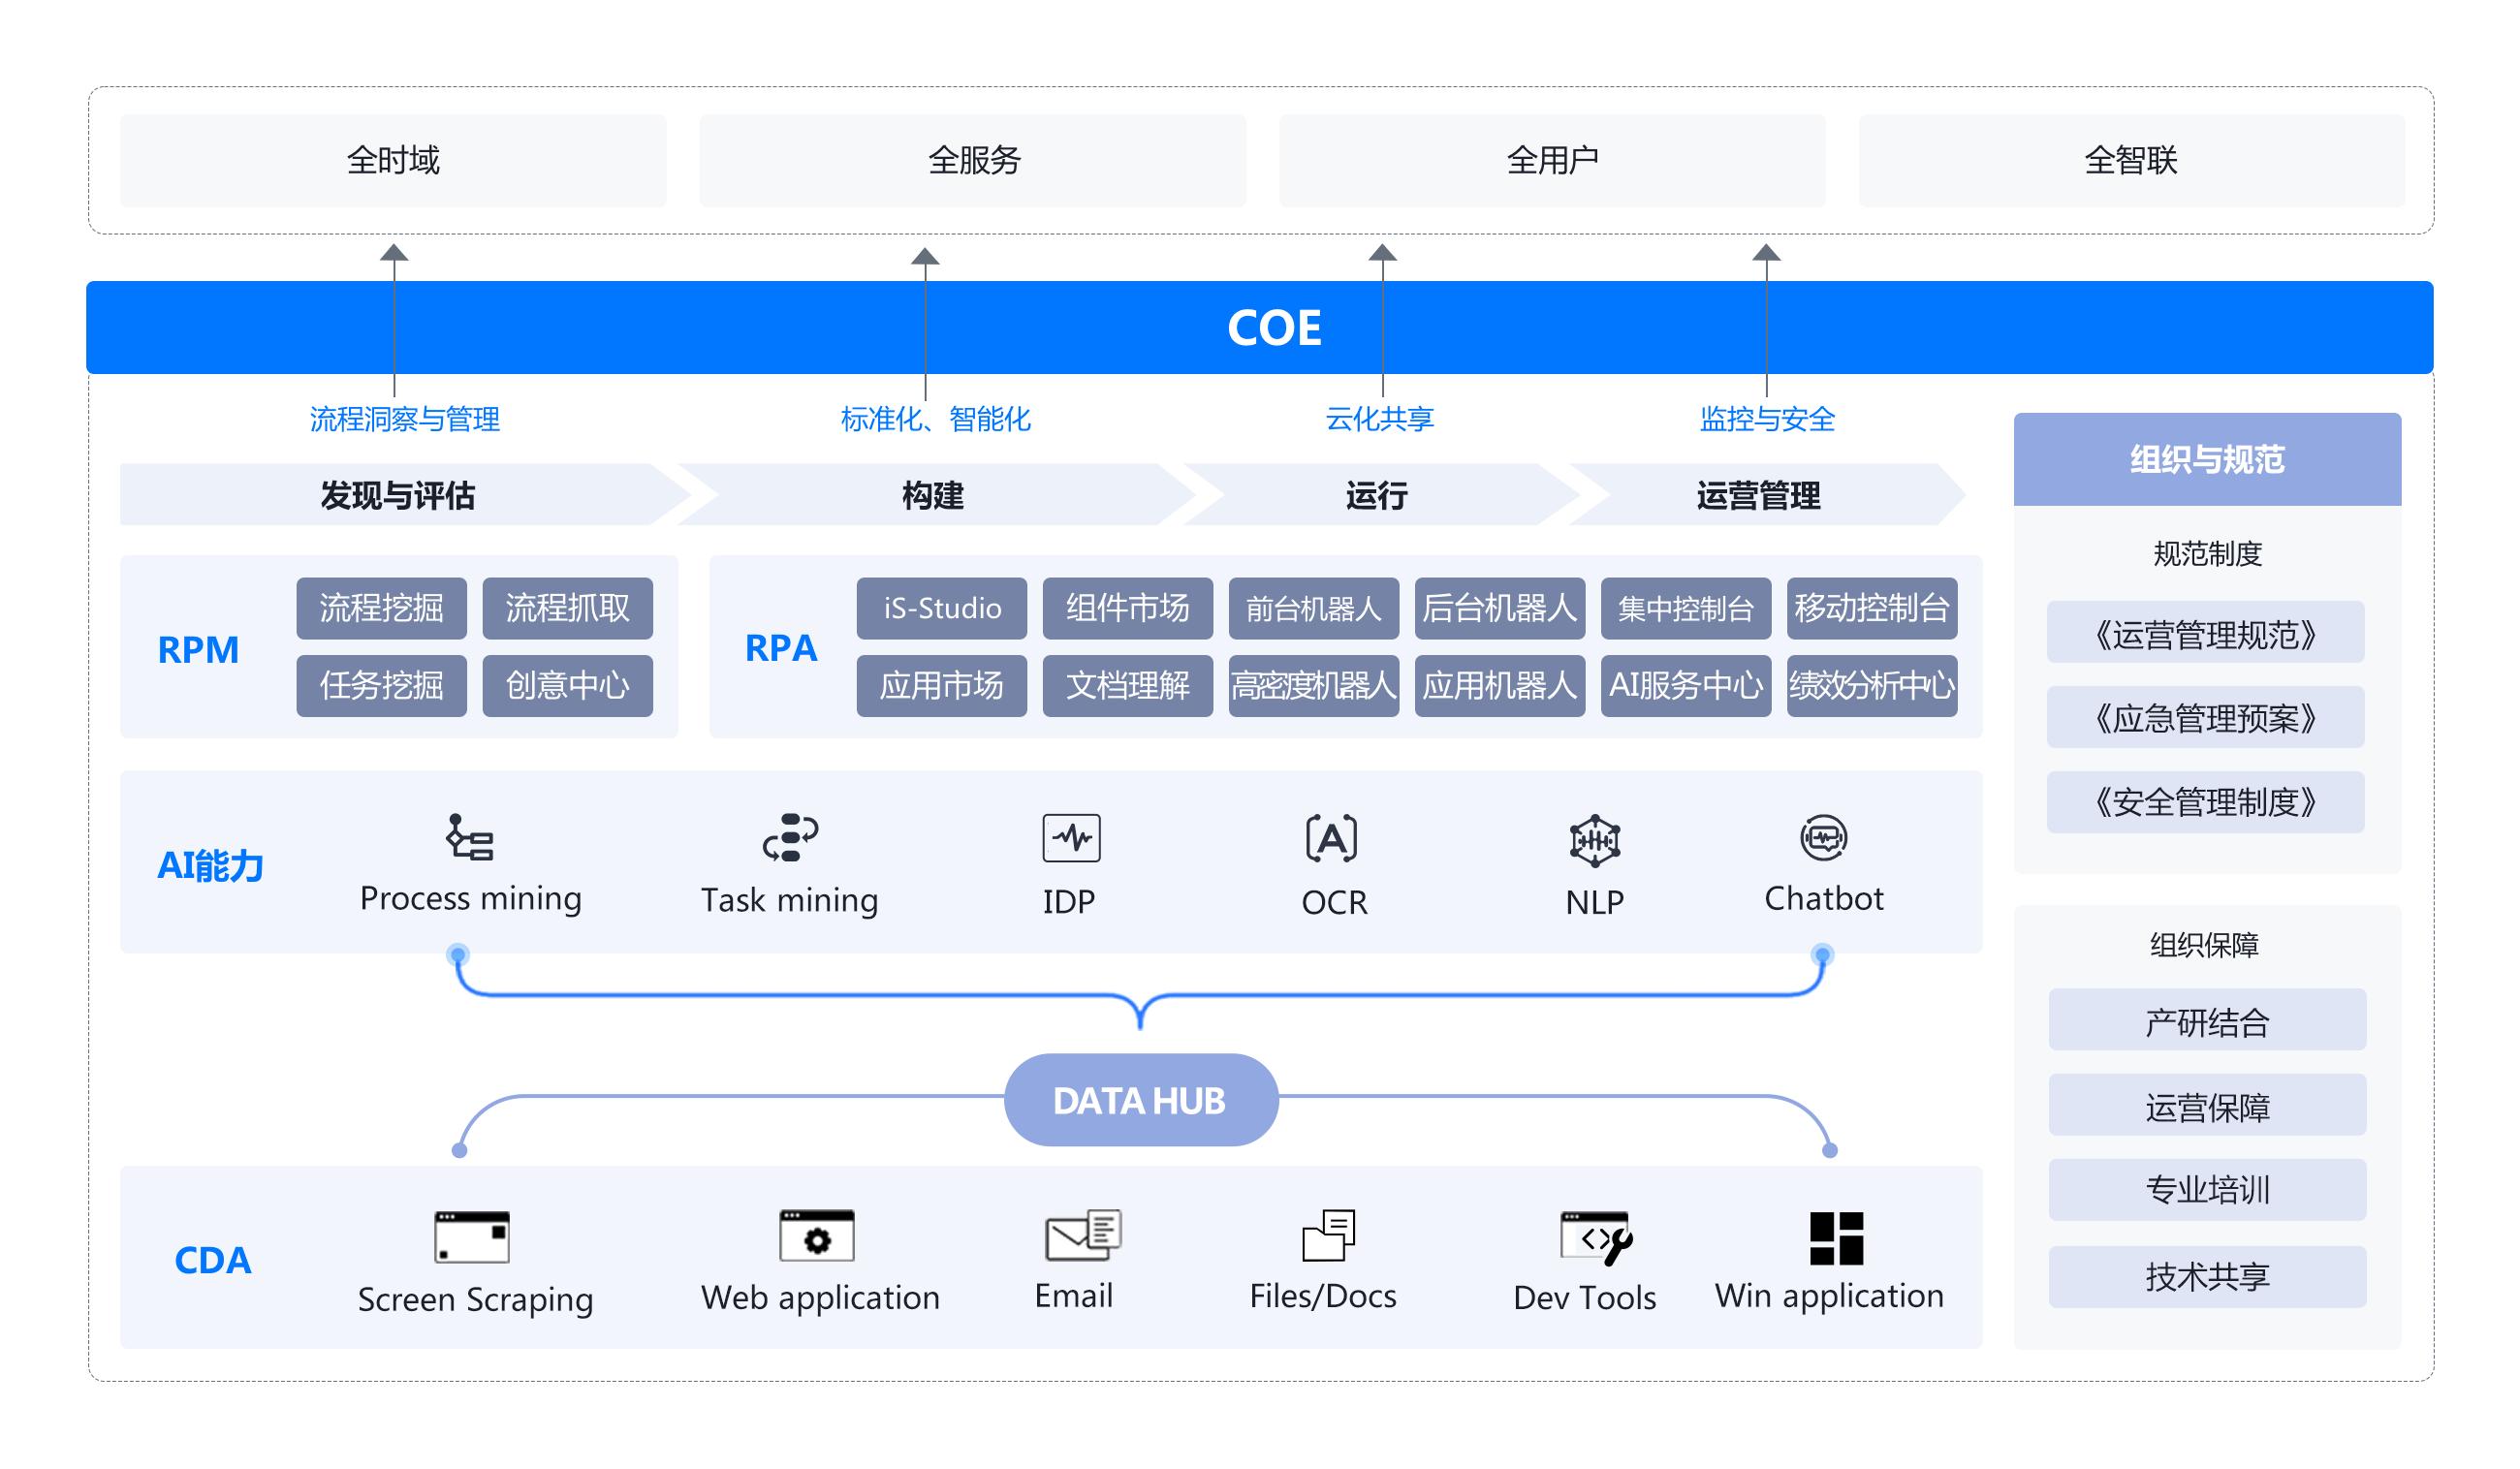The image size is (2520, 1469).
Task: Click the Process mining icon
Action: click(469, 837)
